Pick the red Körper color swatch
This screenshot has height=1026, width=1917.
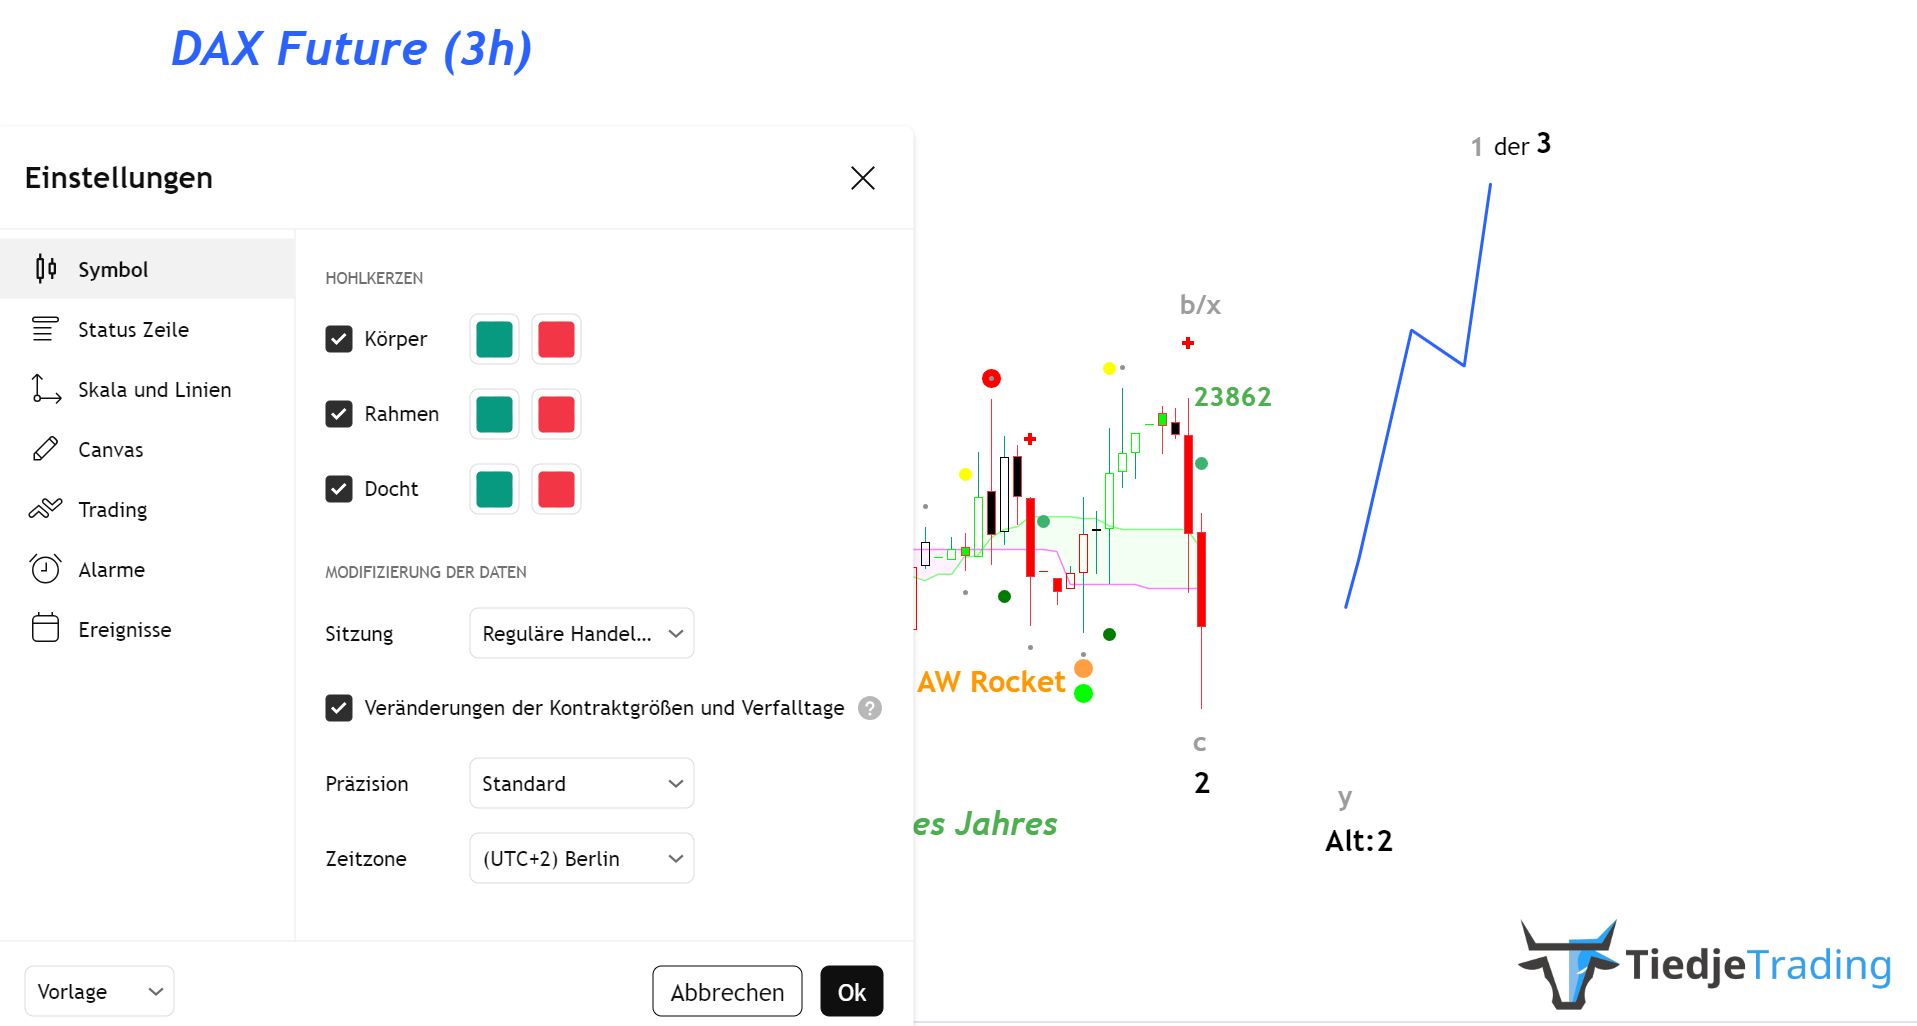556,339
